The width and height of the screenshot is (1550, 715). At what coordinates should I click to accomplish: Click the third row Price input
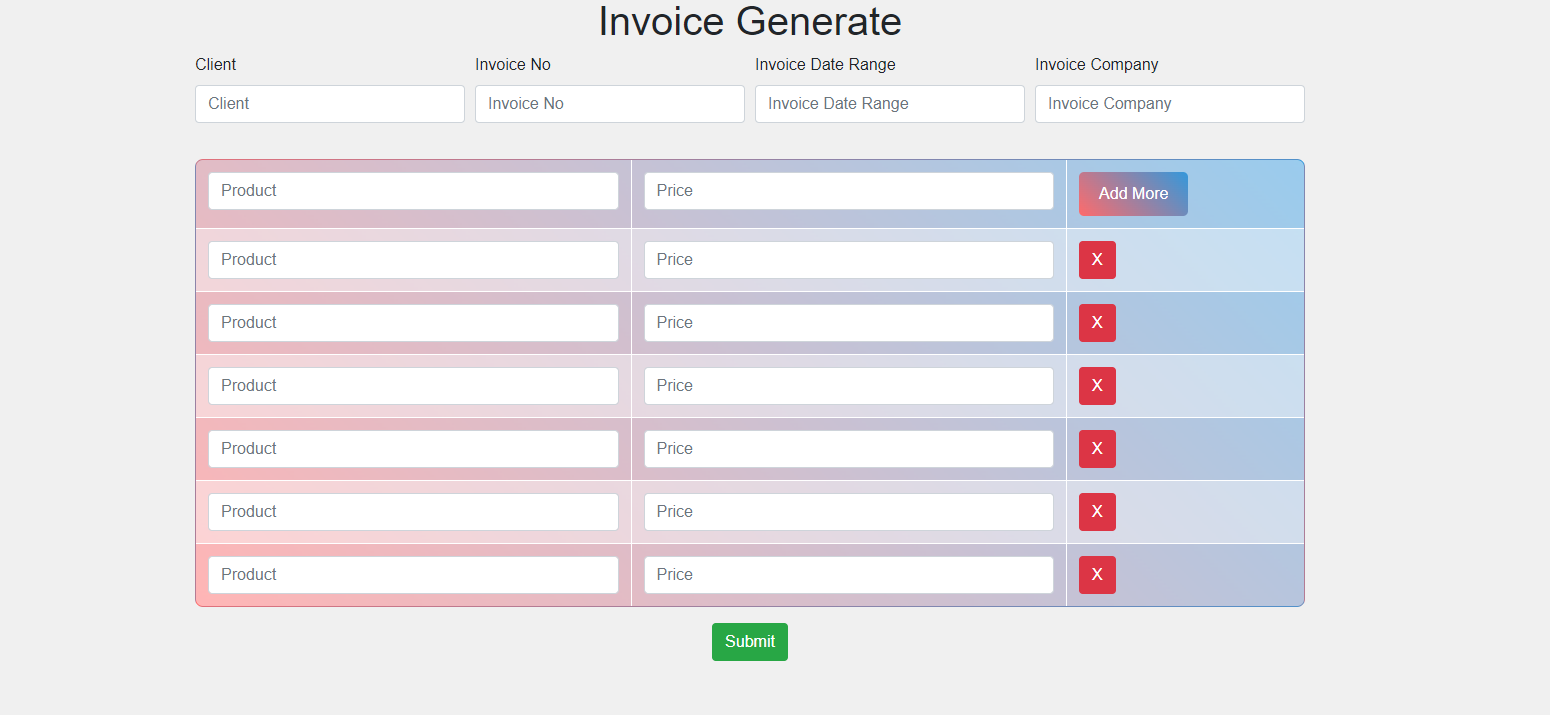click(848, 323)
